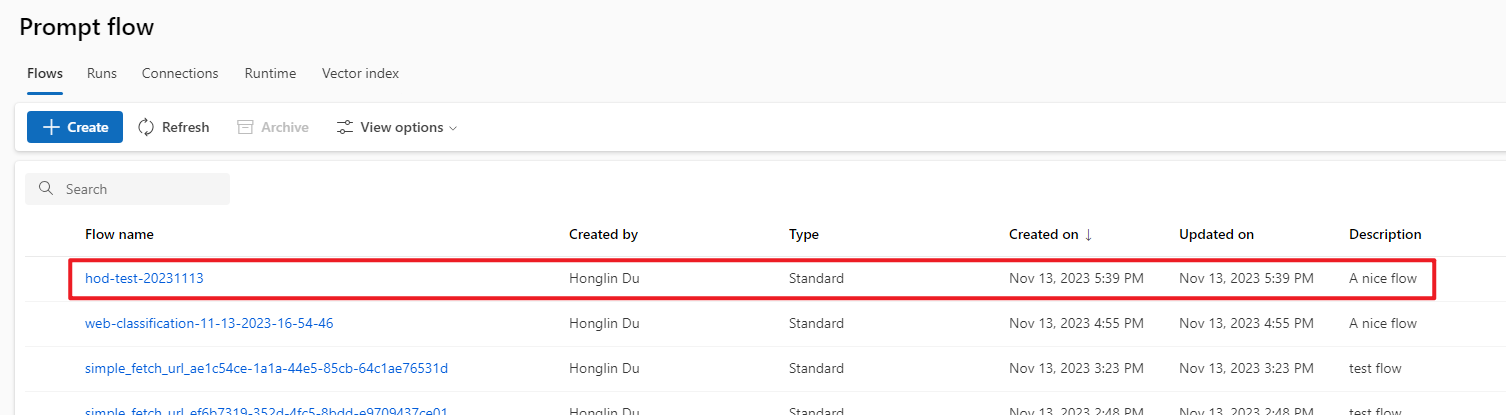Open the Connections tab
The height and width of the screenshot is (415, 1506).
click(x=180, y=73)
